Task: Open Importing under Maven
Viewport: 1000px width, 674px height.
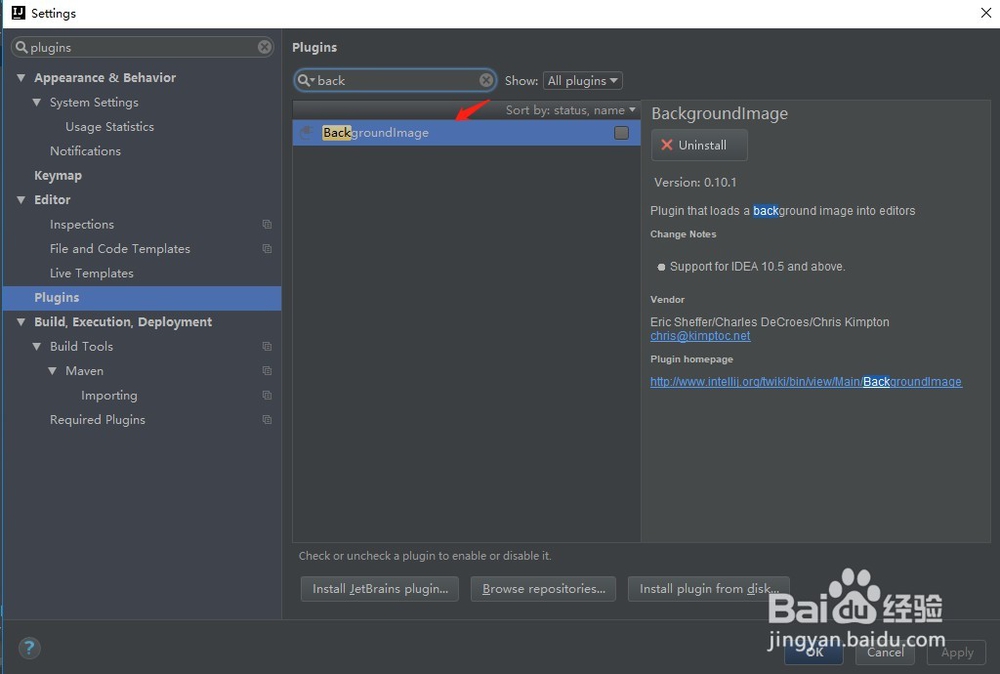Action: pyautogui.click(x=109, y=395)
